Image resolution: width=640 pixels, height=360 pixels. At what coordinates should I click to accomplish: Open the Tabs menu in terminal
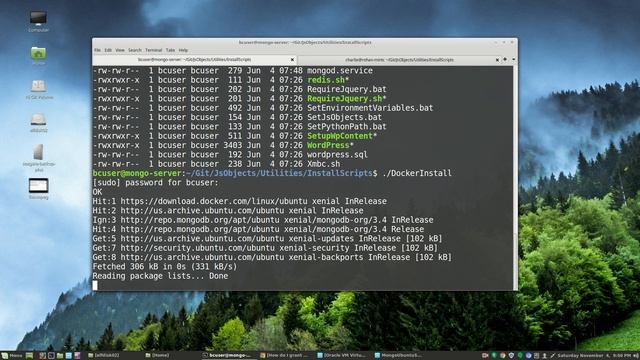tap(170, 50)
